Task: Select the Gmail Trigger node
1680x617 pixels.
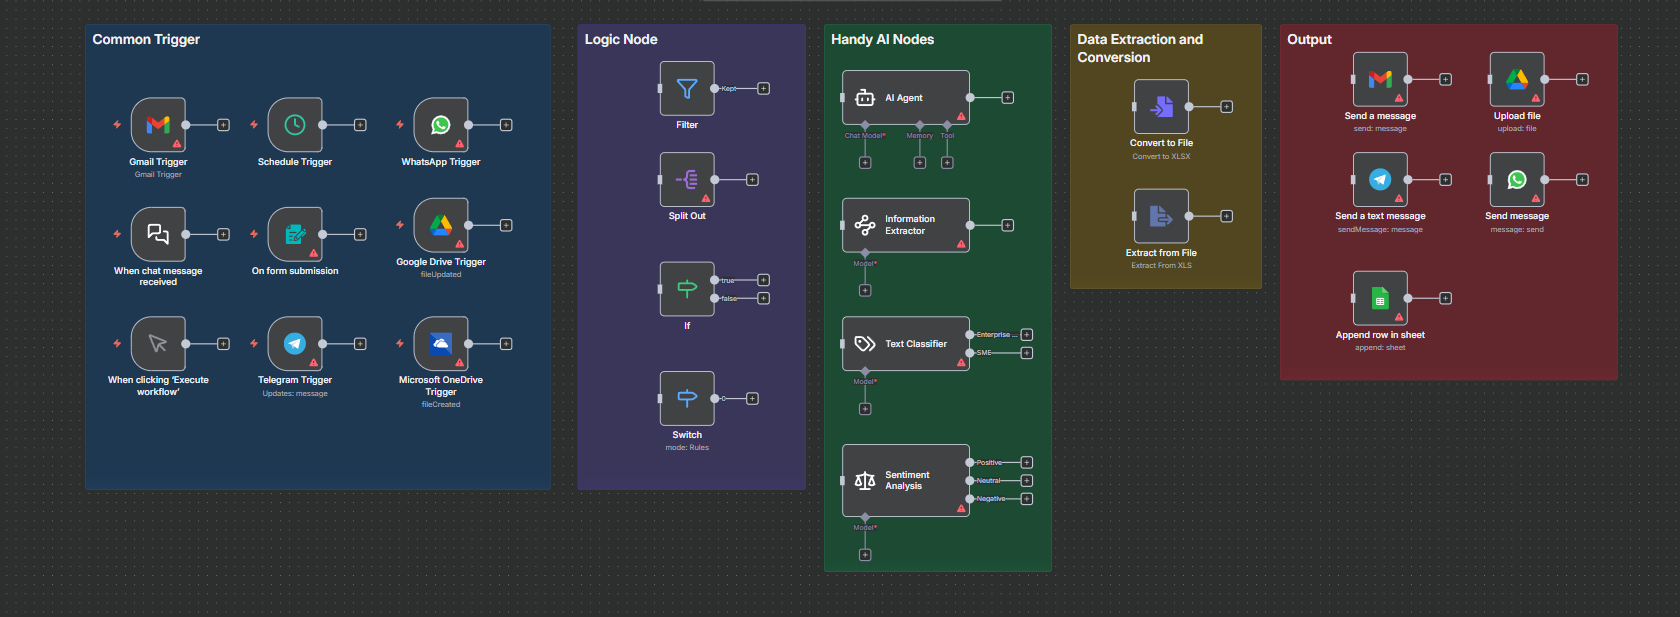Action: pyautogui.click(x=158, y=125)
